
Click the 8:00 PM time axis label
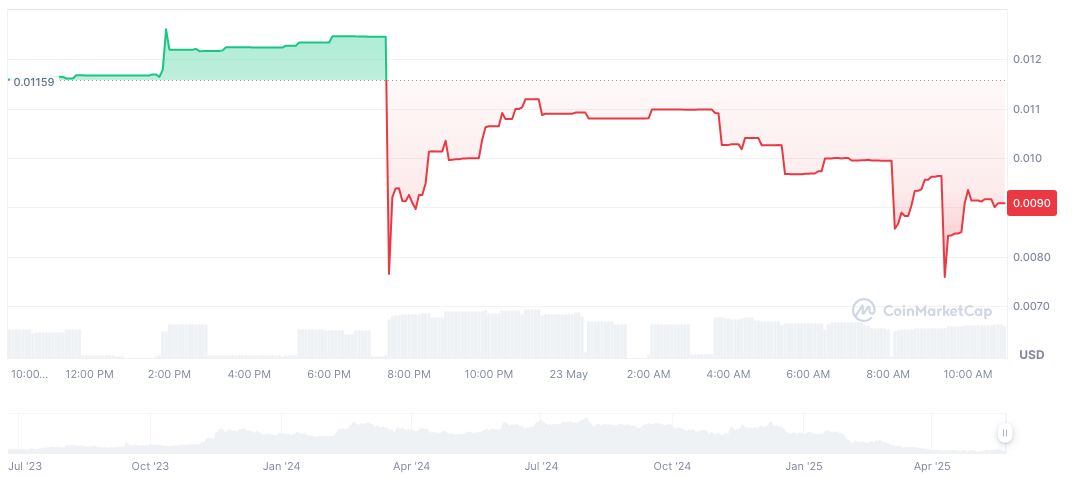click(408, 374)
